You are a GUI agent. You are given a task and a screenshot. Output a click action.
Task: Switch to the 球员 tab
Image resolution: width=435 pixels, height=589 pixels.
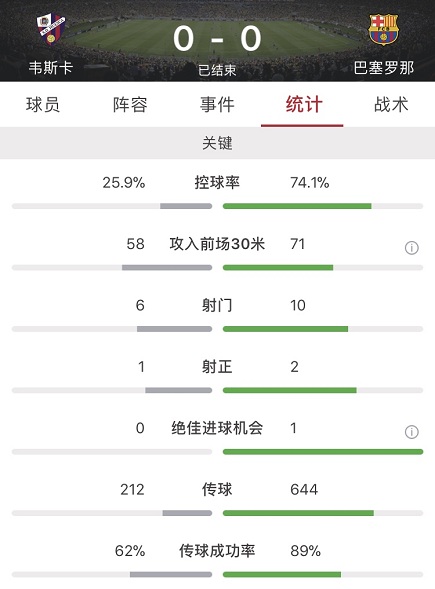coord(43,104)
